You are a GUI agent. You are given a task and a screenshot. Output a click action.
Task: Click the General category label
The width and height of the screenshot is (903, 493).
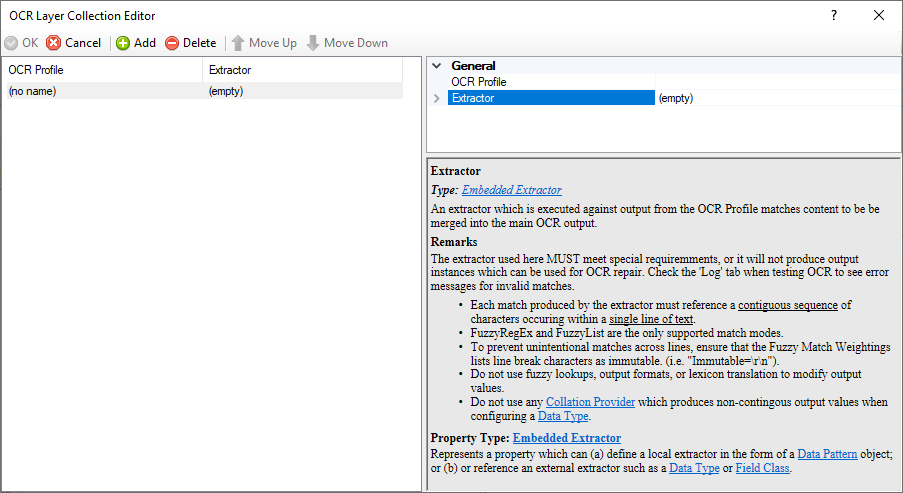click(x=473, y=66)
